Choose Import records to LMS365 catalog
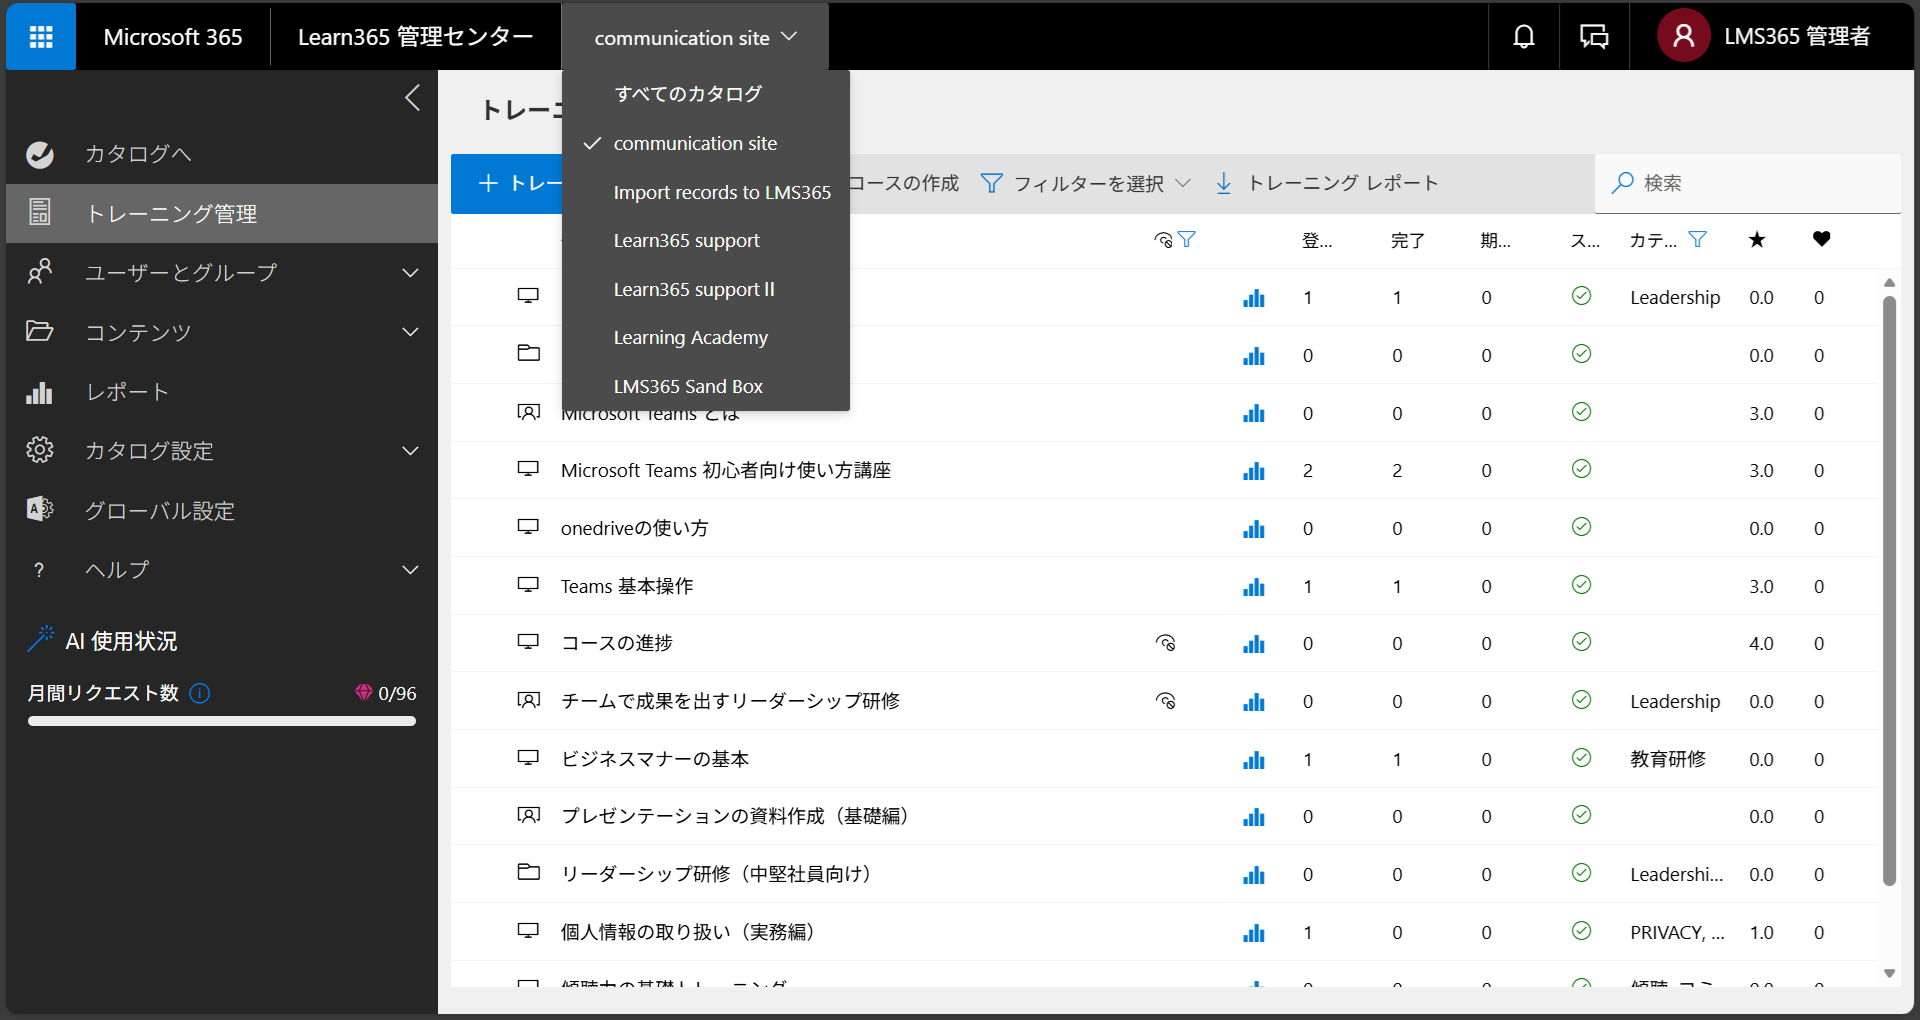The height and width of the screenshot is (1020, 1920). [x=706, y=192]
